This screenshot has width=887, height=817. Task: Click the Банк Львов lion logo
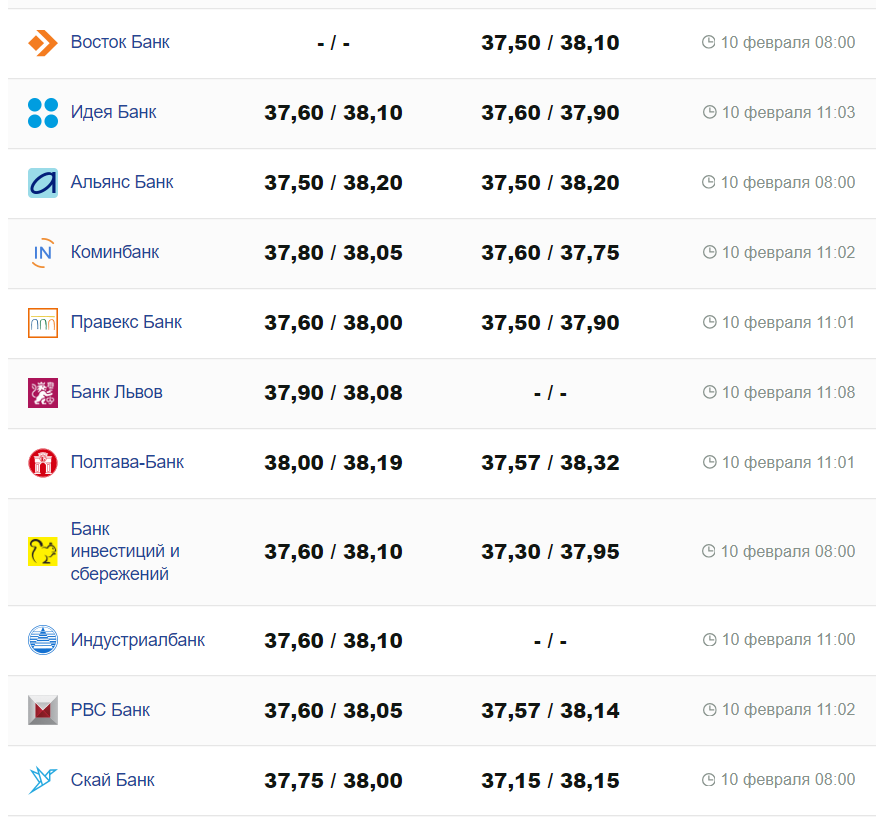tap(43, 393)
